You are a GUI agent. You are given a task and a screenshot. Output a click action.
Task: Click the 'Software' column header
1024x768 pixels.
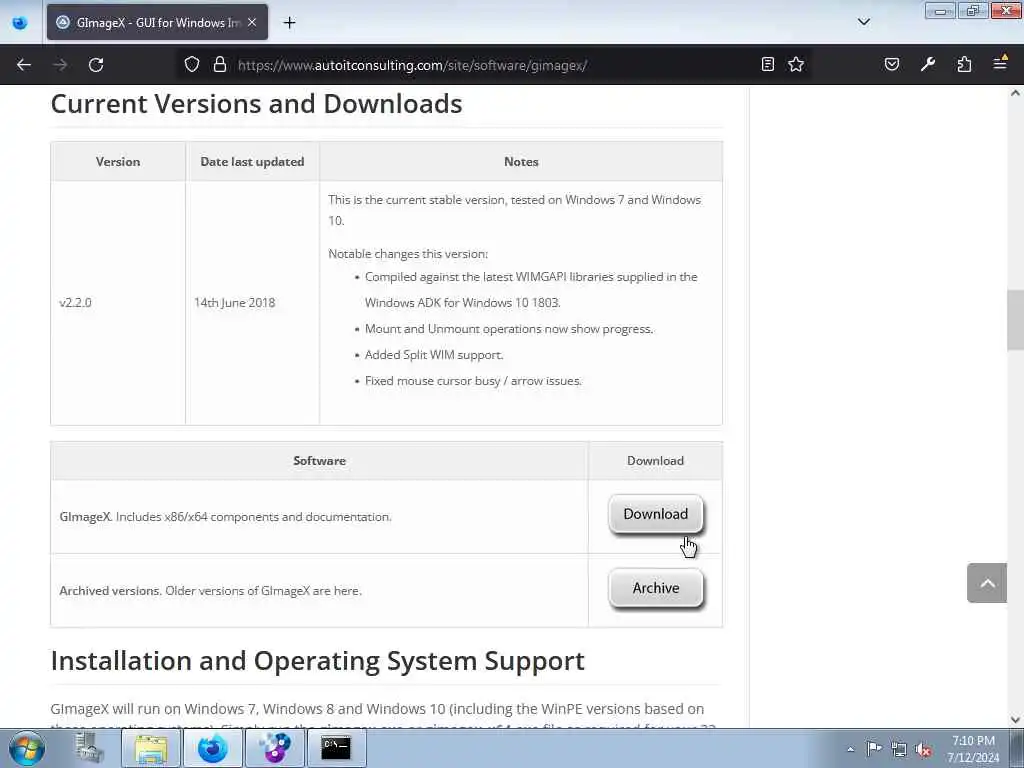[x=319, y=460]
